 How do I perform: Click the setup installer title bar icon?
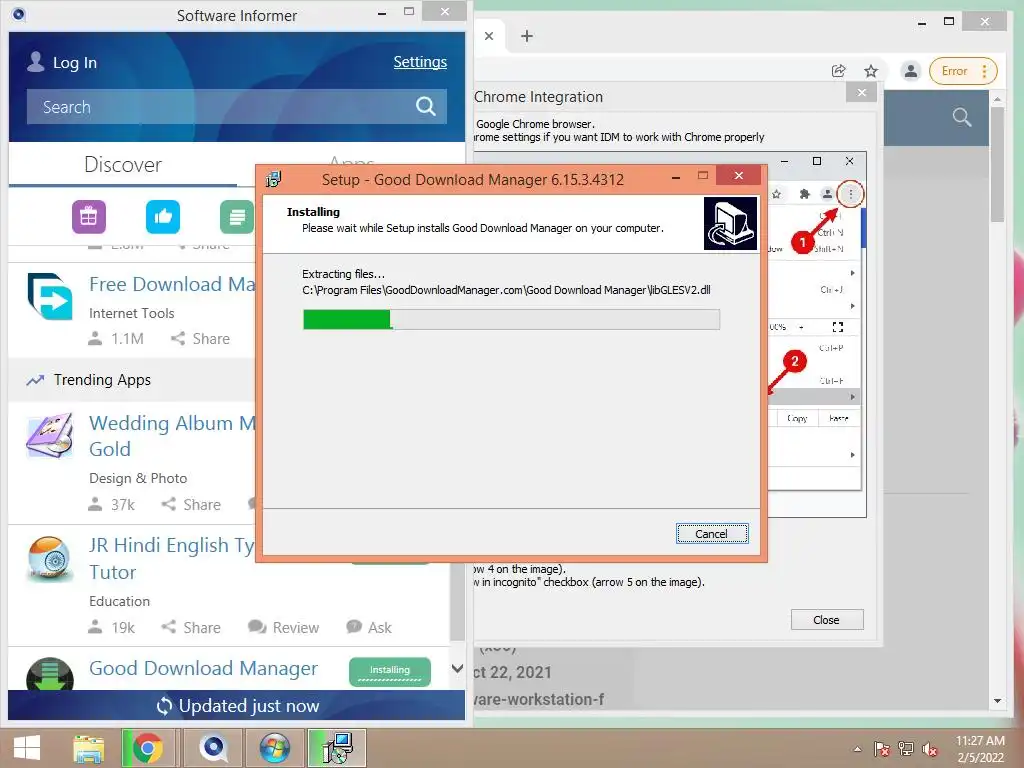coord(274,180)
